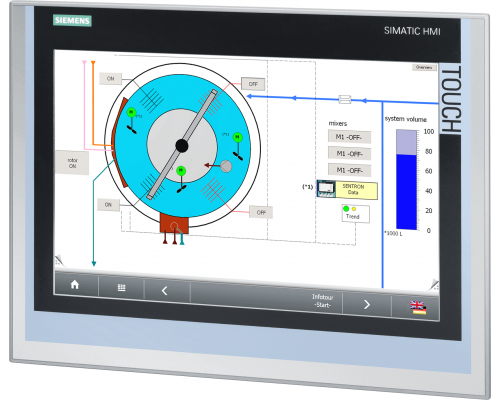Select the green mixer motor at the bottom center
The width and height of the screenshot is (500, 400).
(x=181, y=171)
